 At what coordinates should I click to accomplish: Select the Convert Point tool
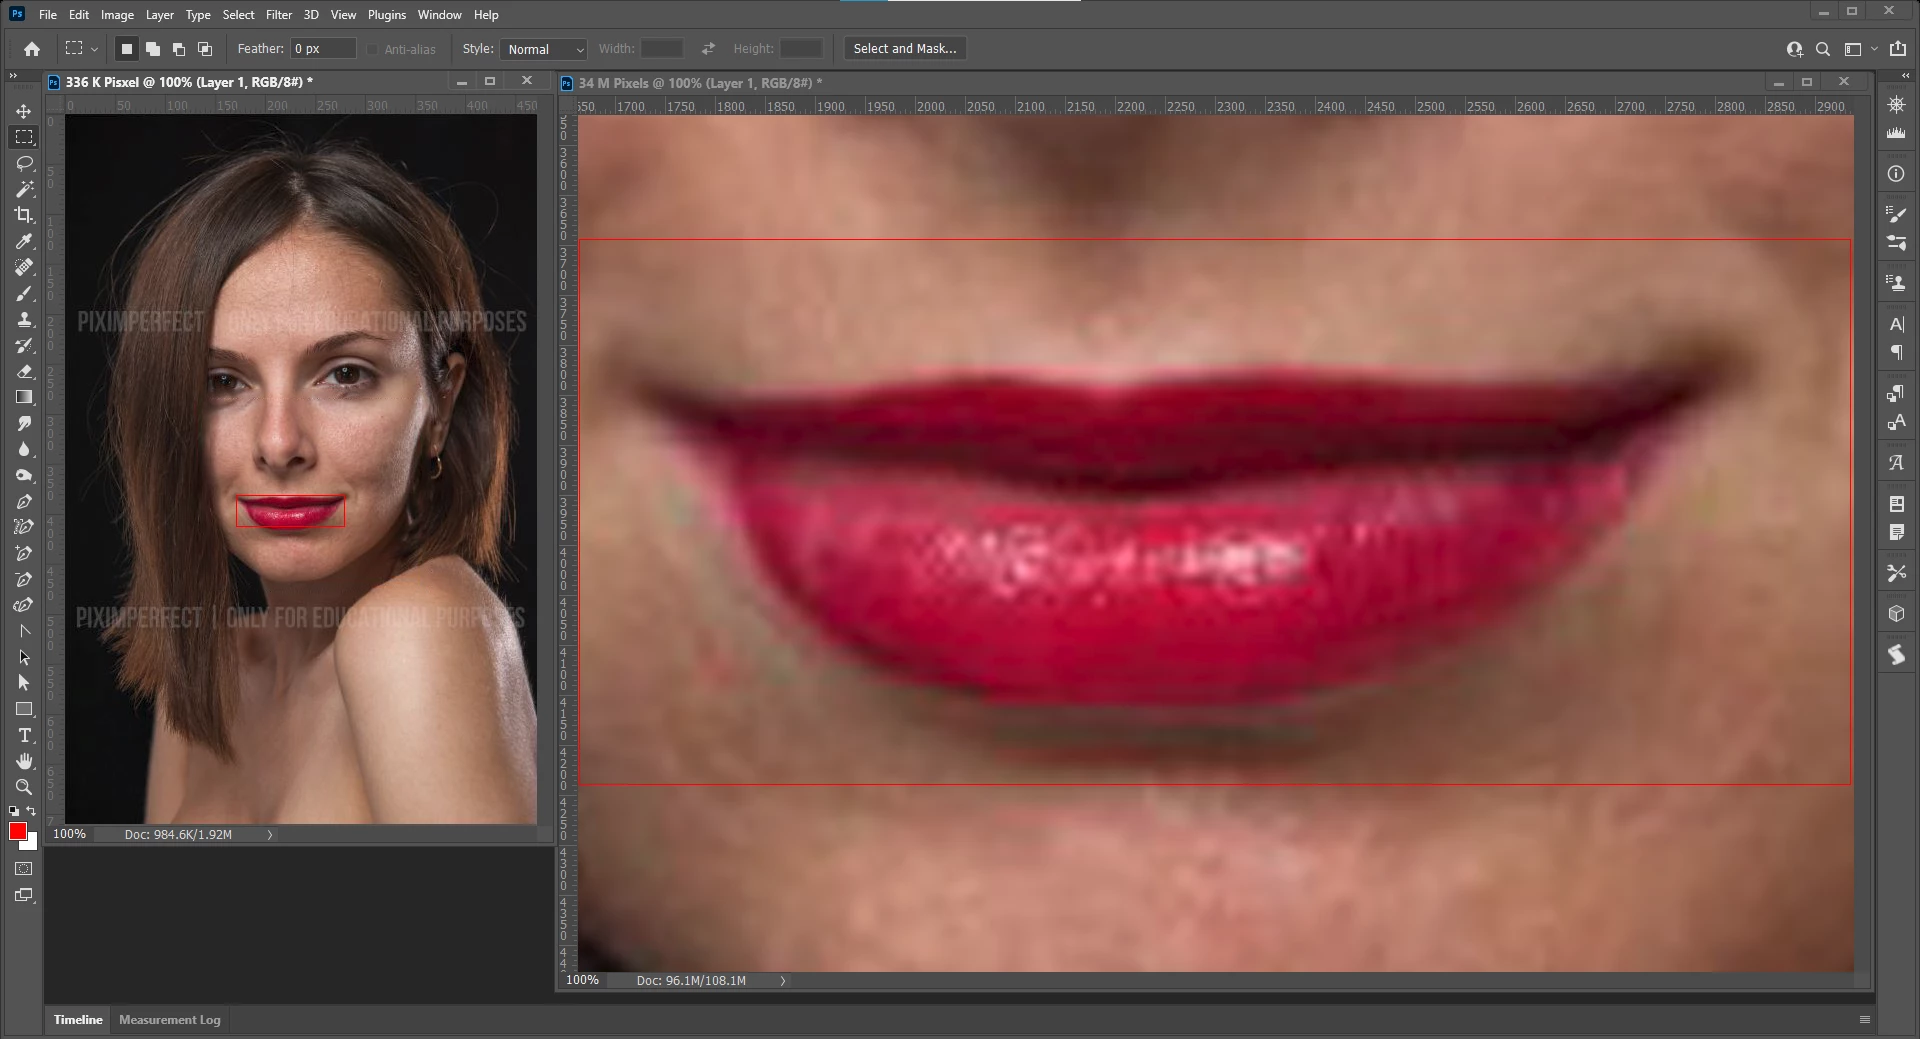pyautogui.click(x=24, y=631)
